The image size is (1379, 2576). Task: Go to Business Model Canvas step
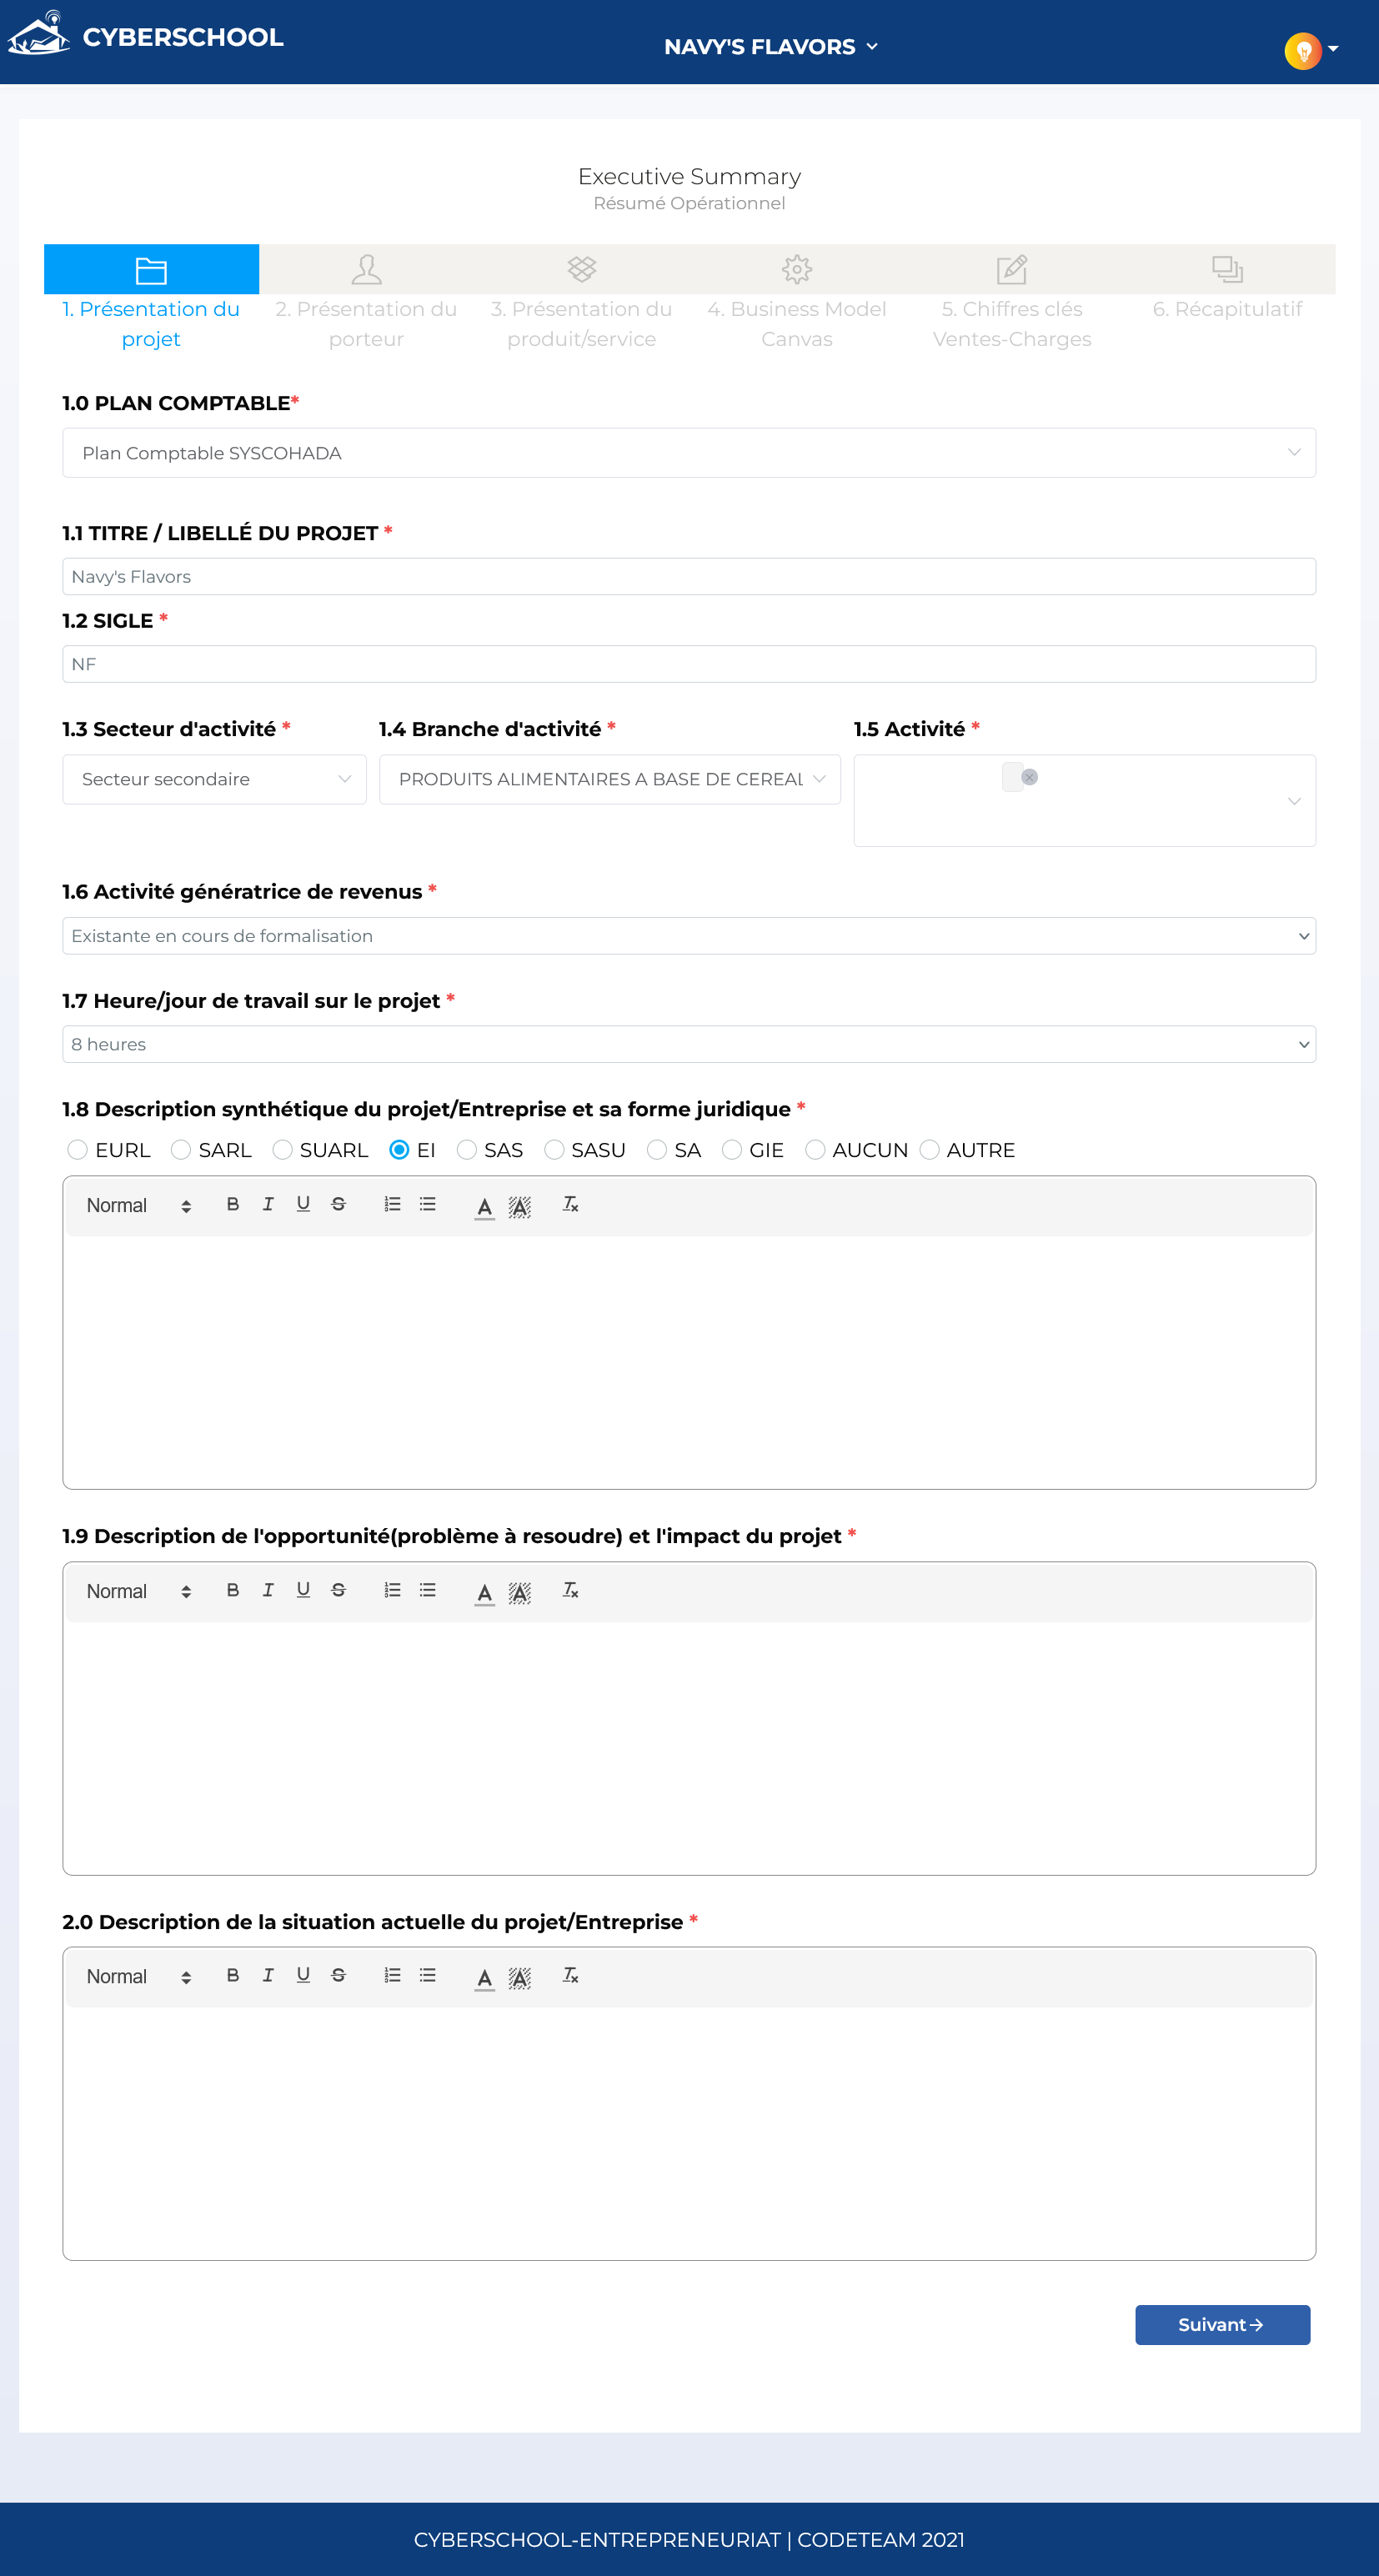[x=796, y=297]
